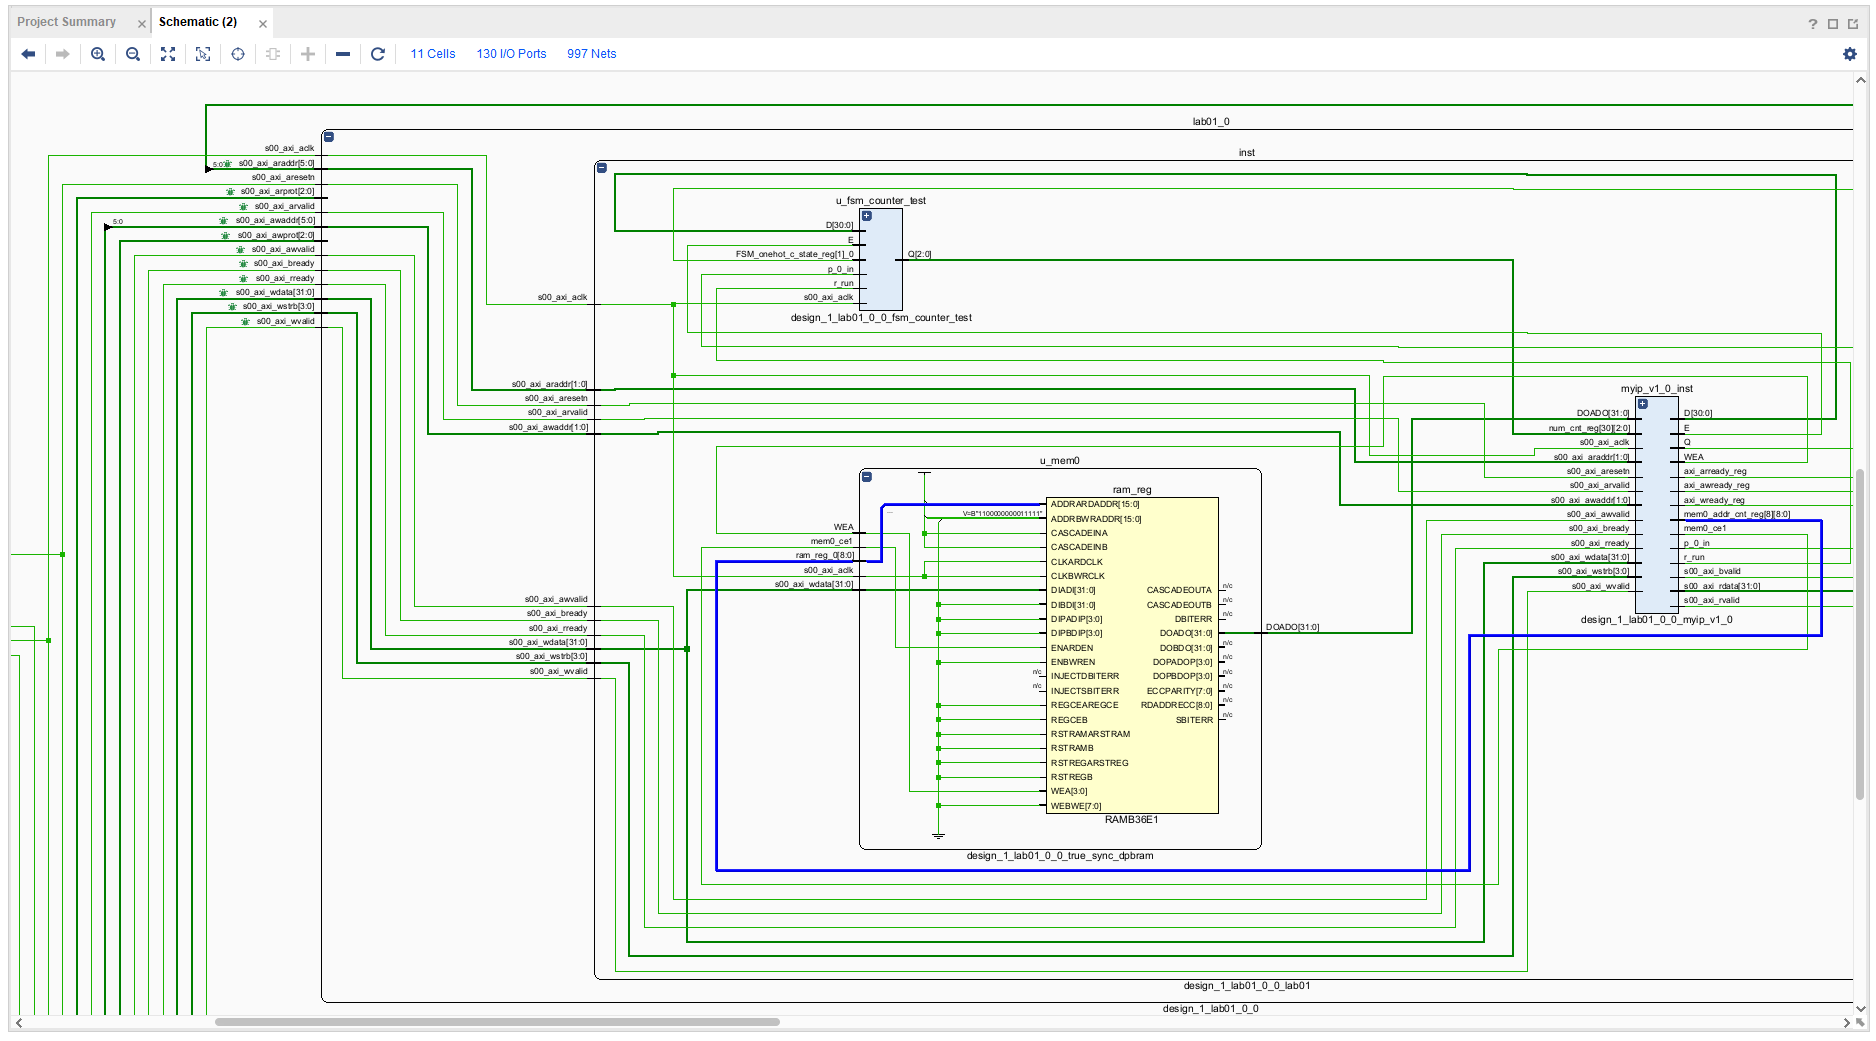
Task: Select the RAMB36E1 ram_reg cell
Action: 1132,655
